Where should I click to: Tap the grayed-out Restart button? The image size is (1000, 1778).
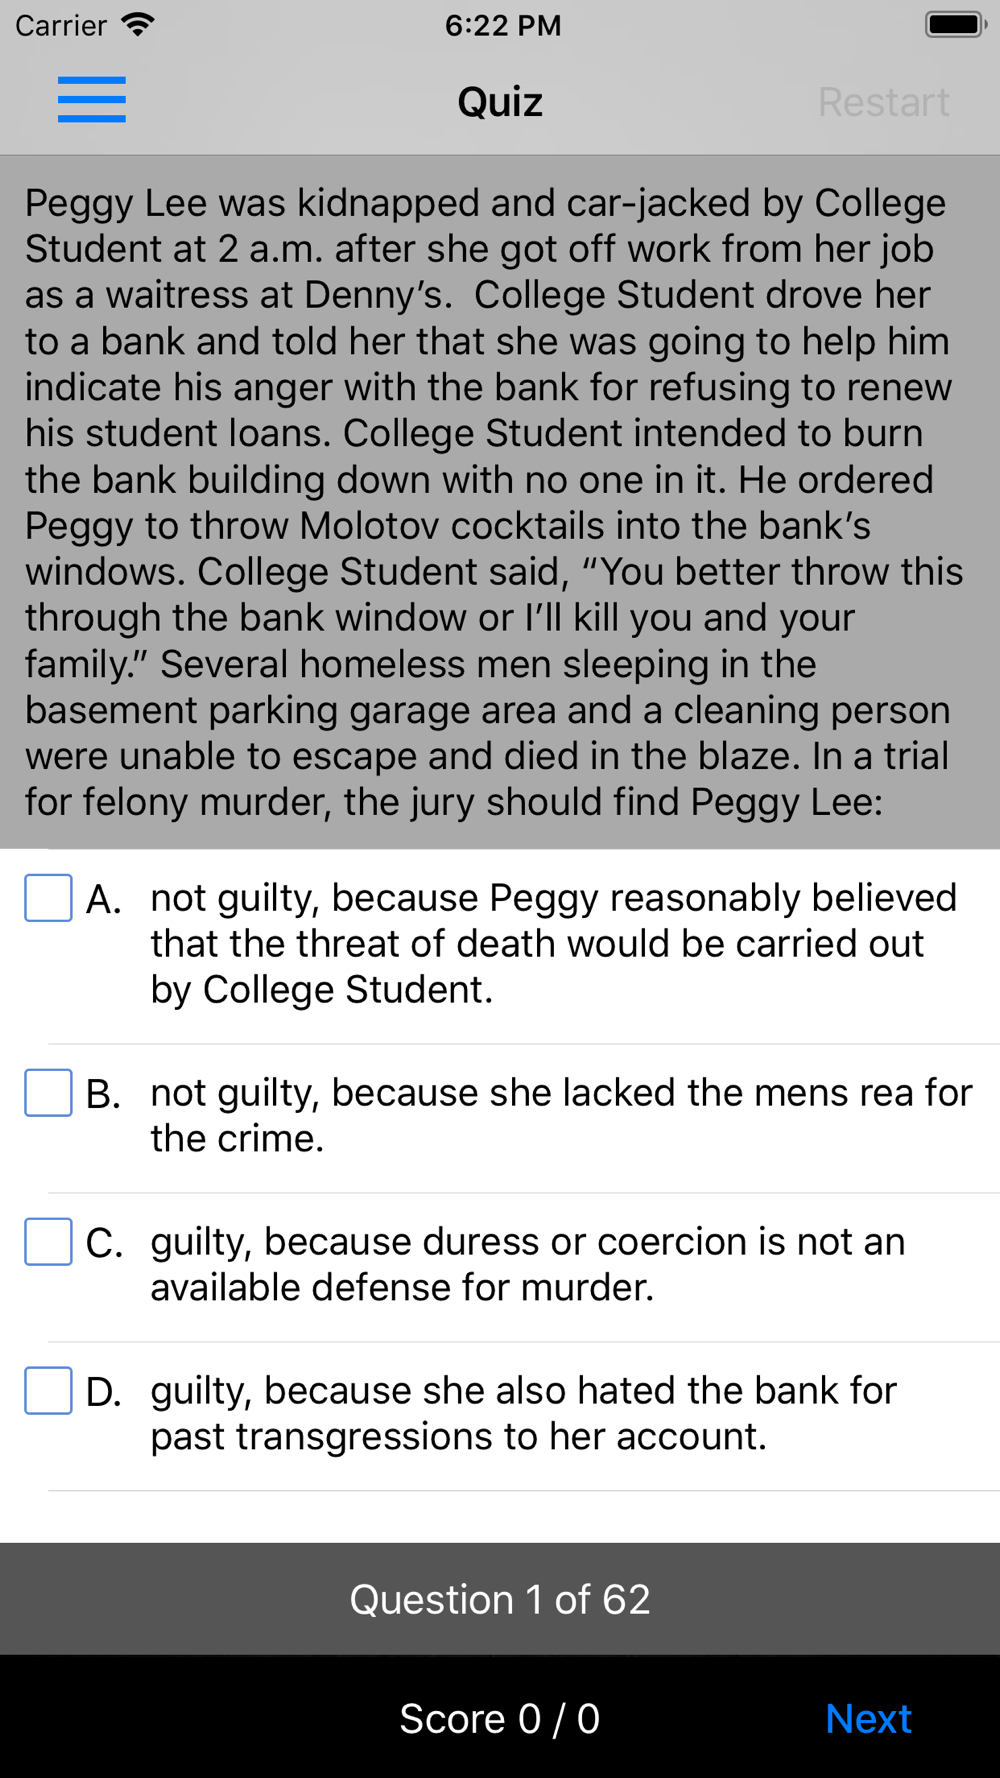[884, 102]
